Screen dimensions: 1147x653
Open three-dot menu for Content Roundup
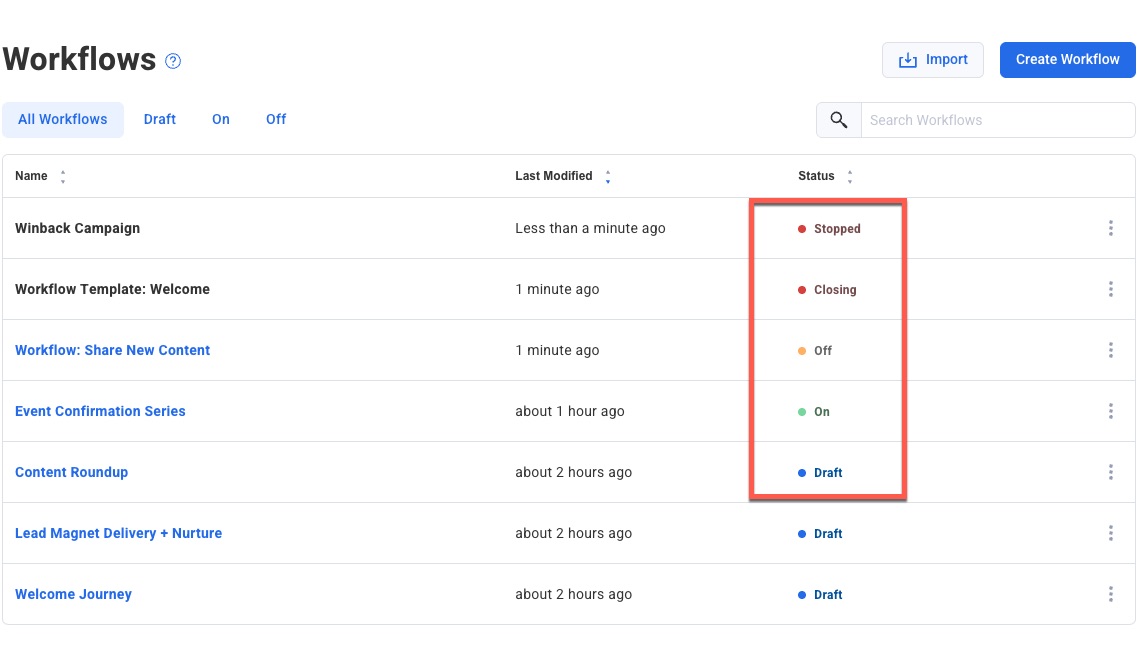coord(1110,473)
